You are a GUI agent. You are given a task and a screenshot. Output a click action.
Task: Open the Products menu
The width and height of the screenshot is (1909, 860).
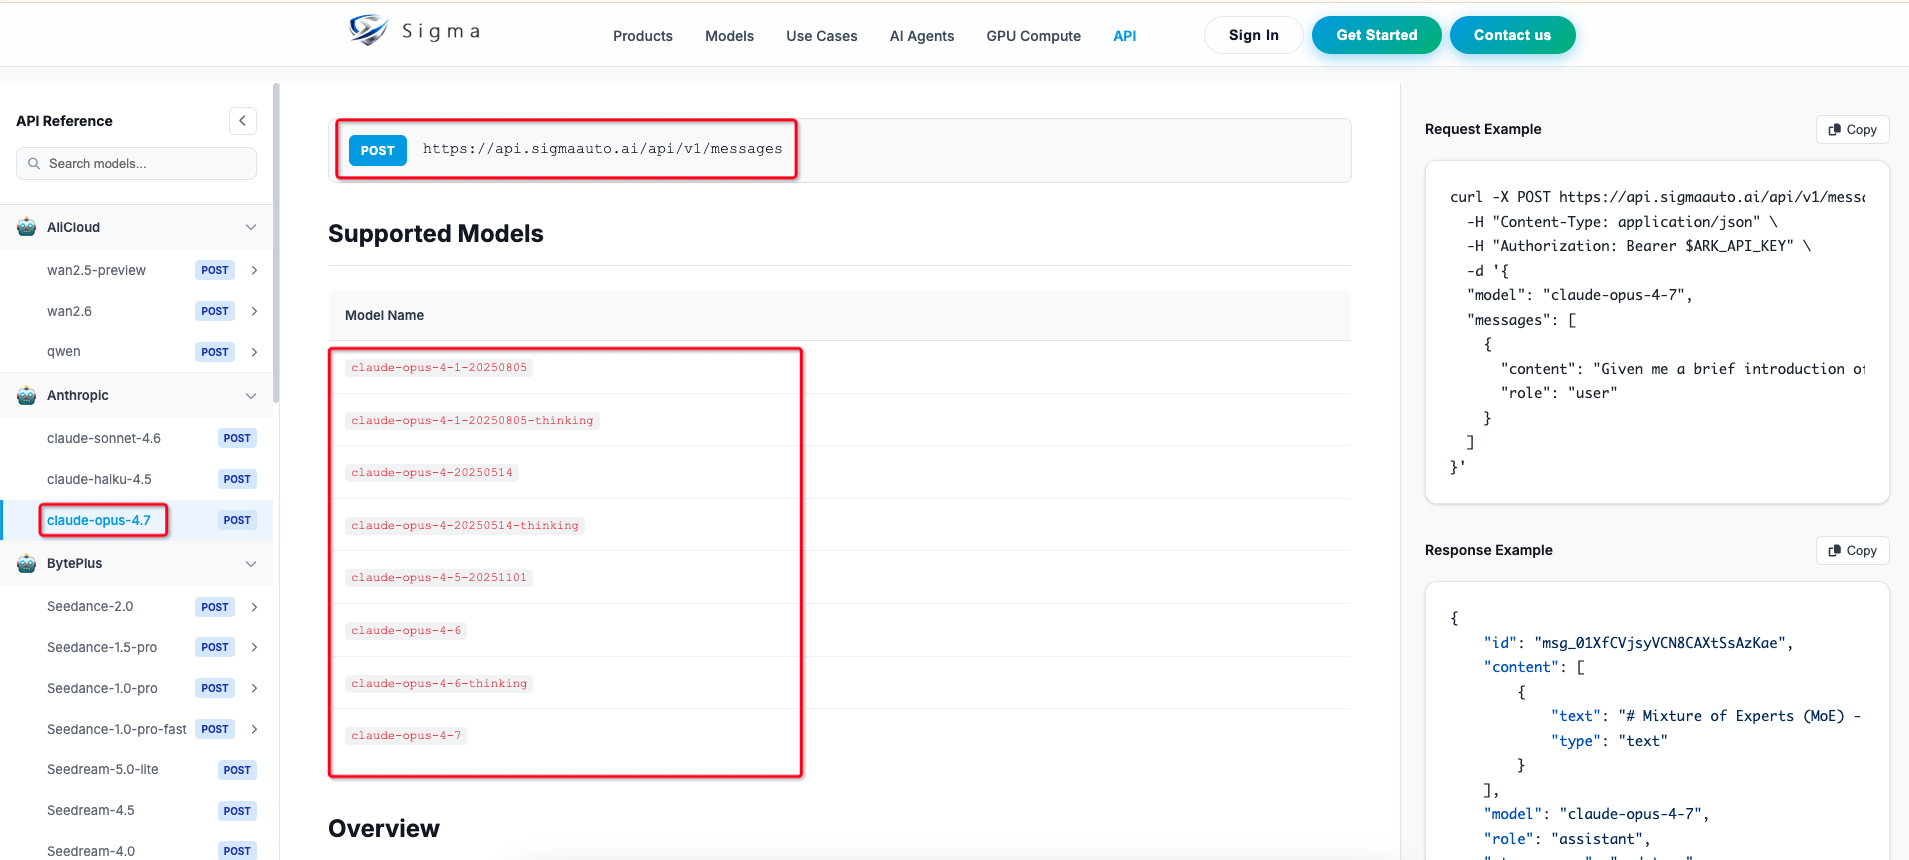click(x=643, y=36)
